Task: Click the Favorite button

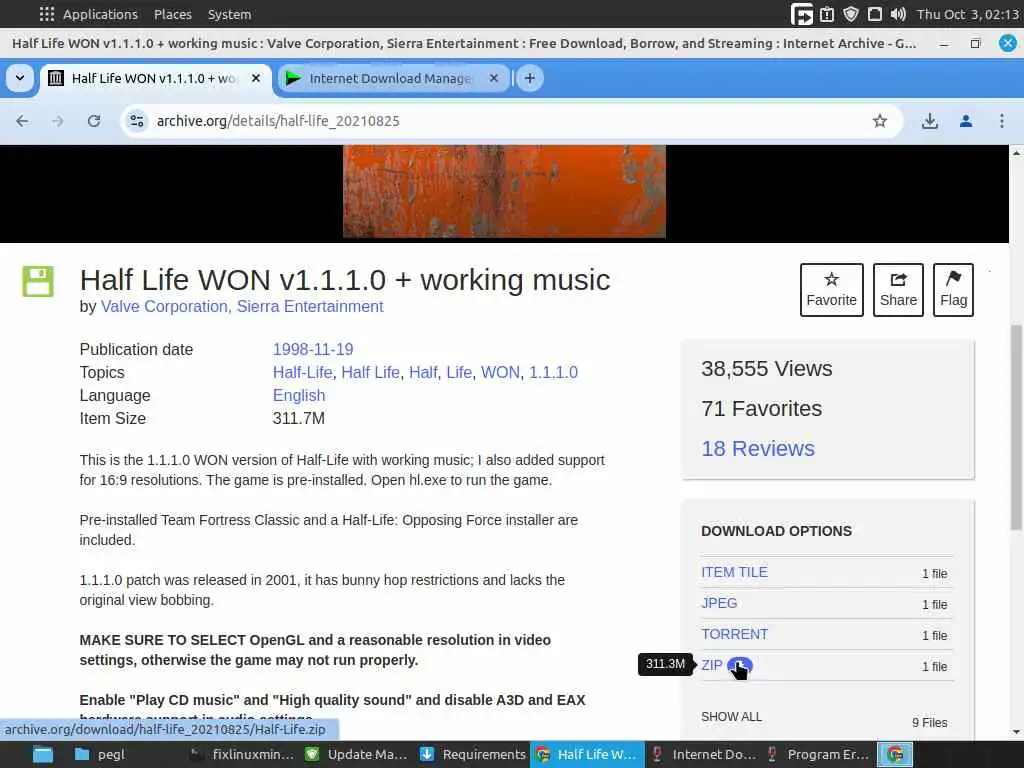Action: [831, 290]
